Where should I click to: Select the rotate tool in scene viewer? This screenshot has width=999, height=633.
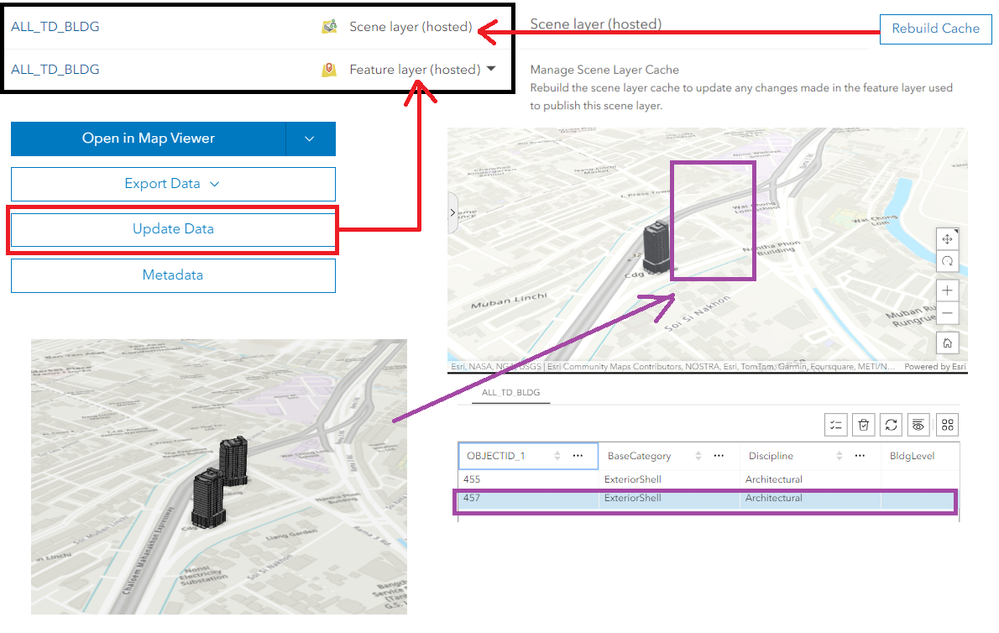[x=947, y=261]
